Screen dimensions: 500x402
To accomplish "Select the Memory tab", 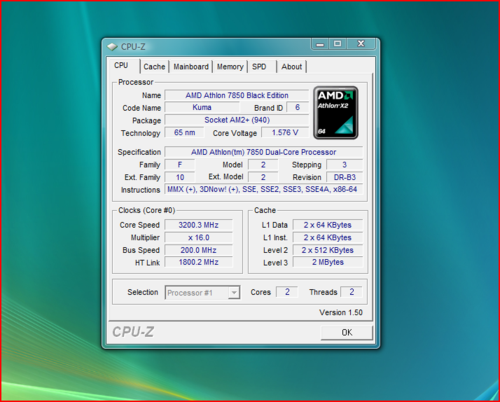I will [x=230, y=67].
